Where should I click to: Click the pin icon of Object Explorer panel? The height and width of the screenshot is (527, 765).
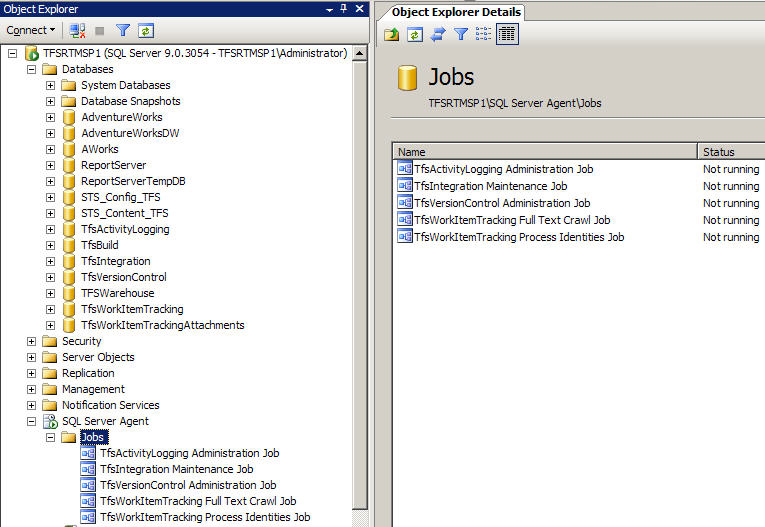(343, 8)
